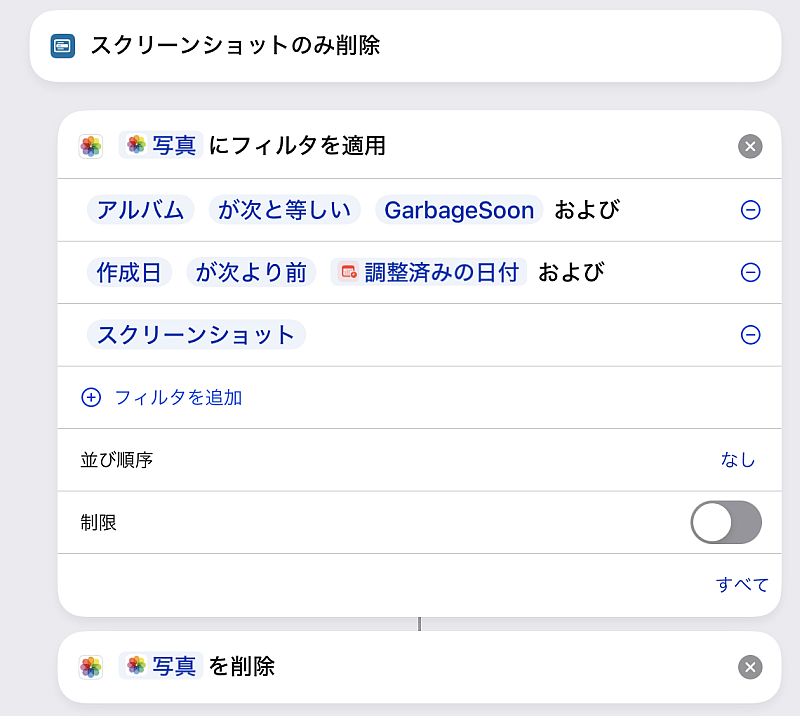Viewport: 800px width, 716px height.
Task: Click the comment action icon beside スクリーンショットのみ削除
Action: click(x=63, y=46)
